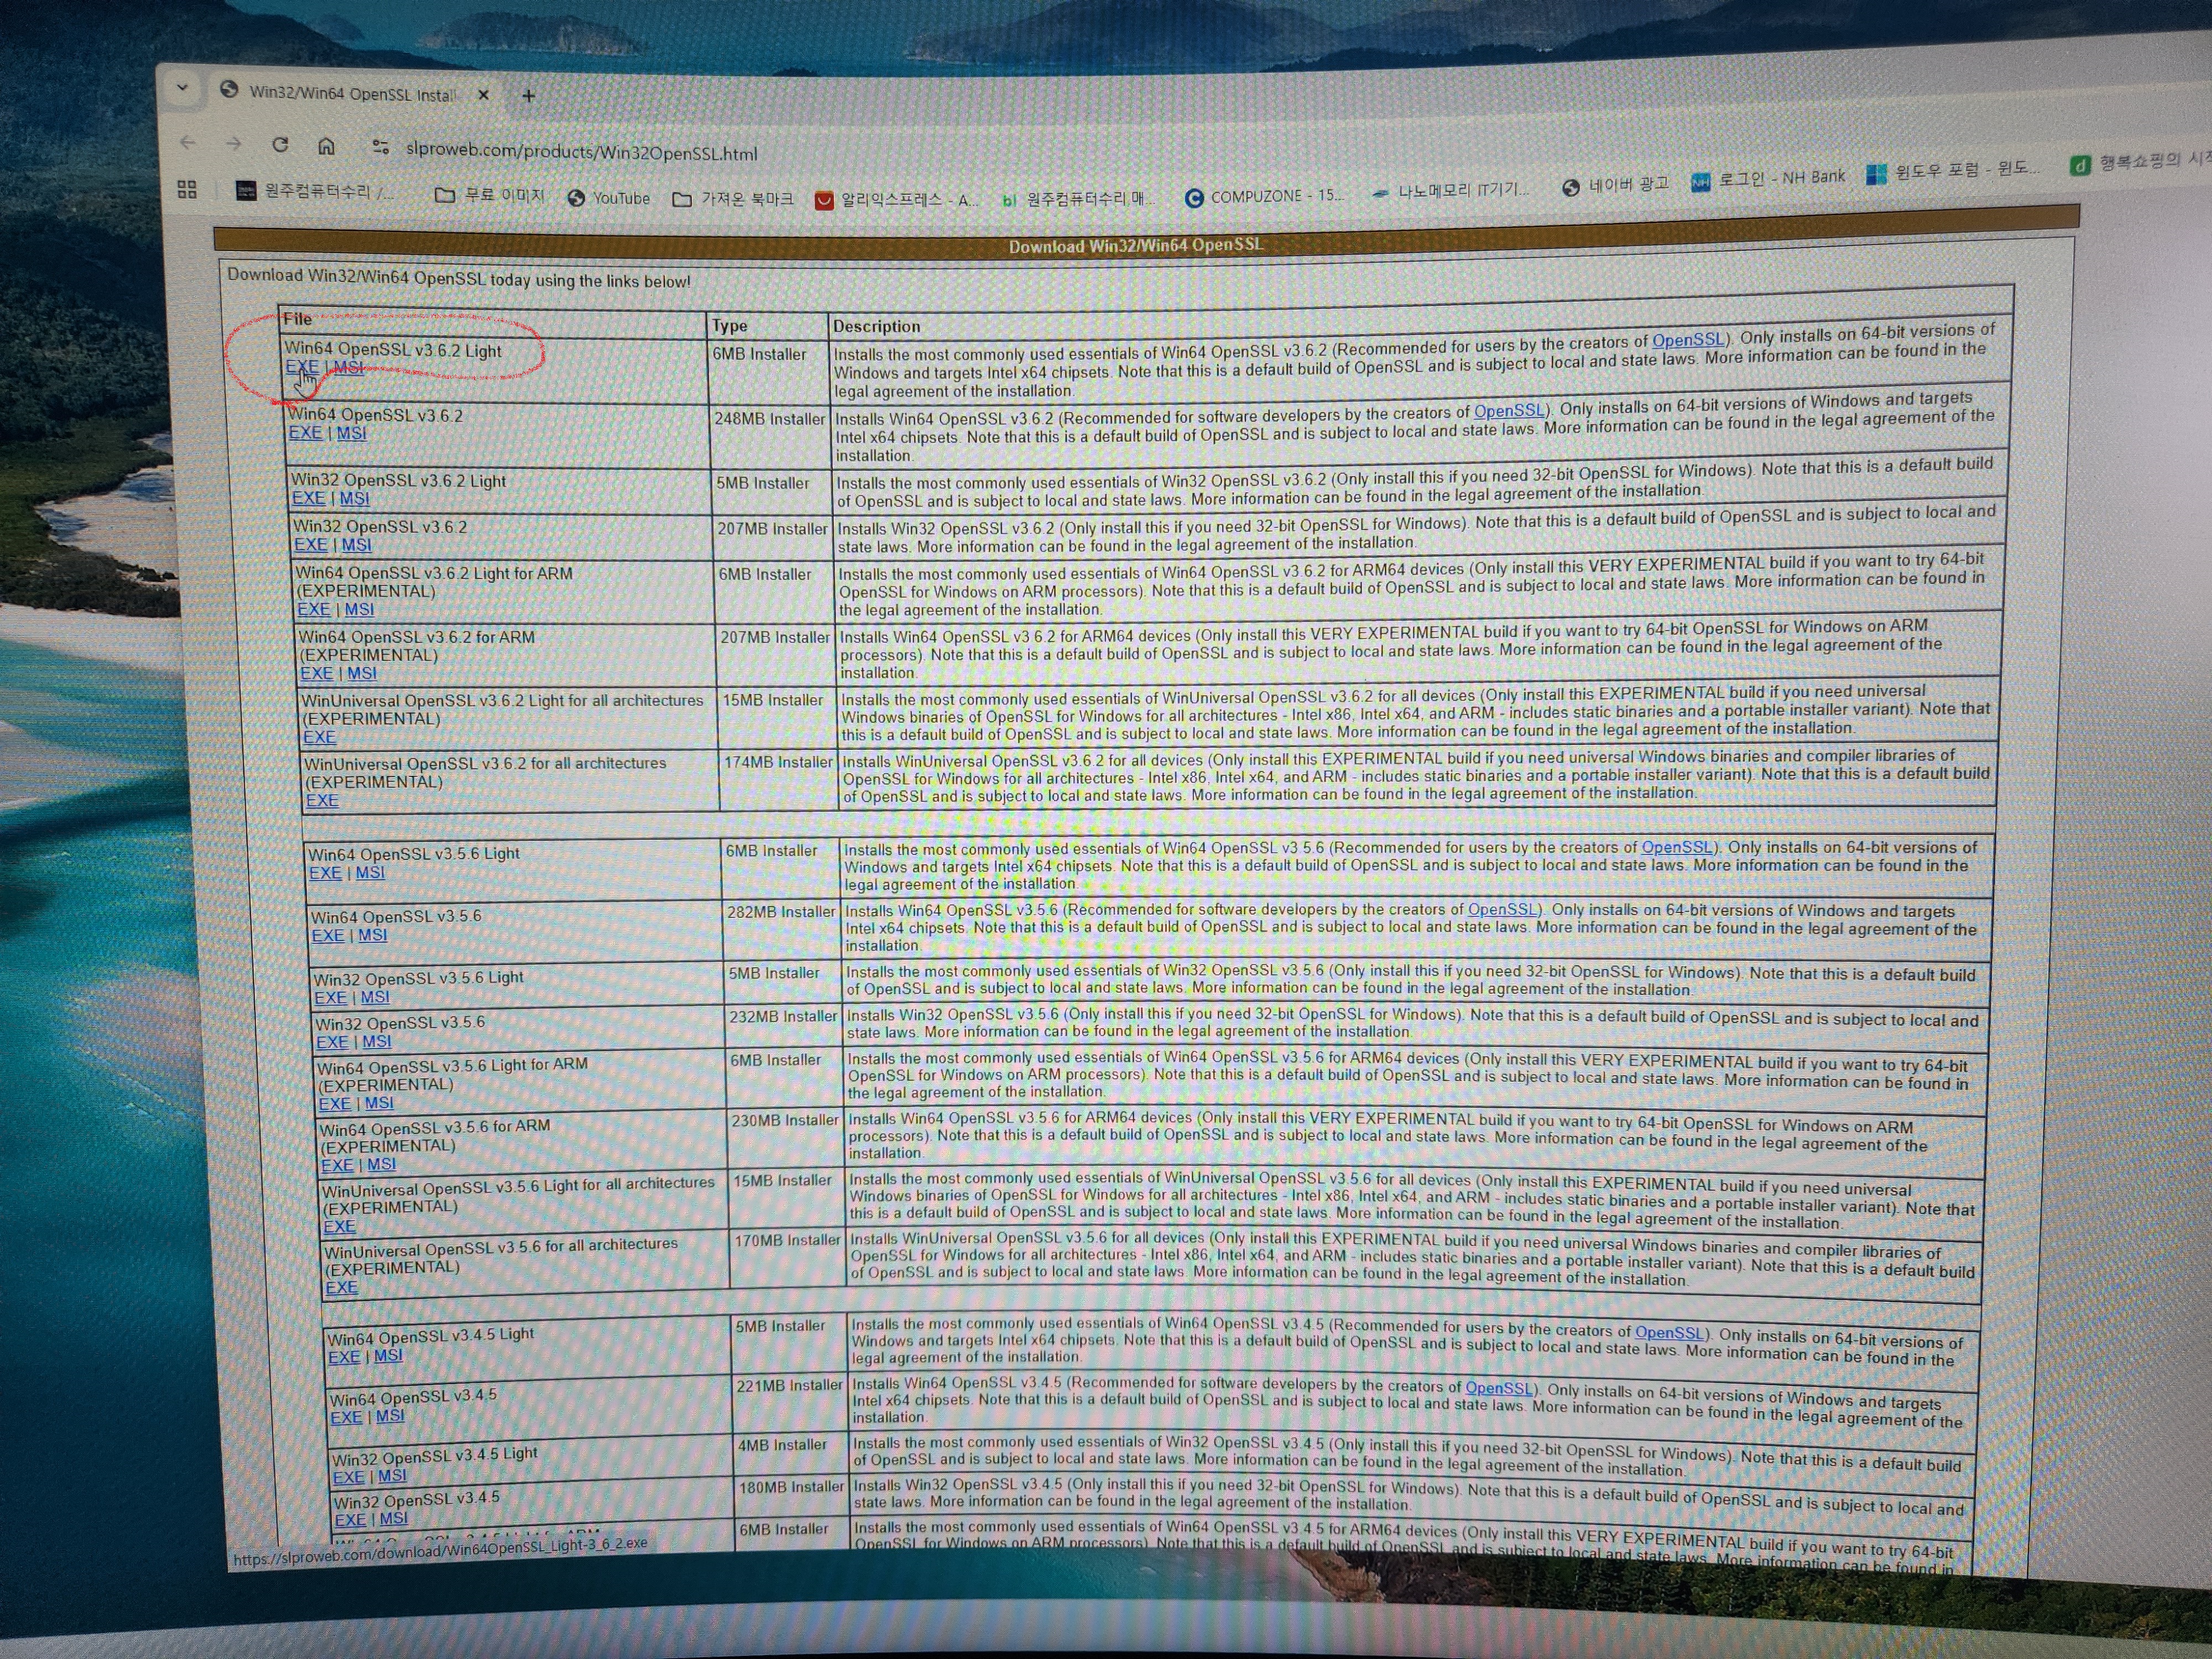The image size is (2212, 1659).
Task: Download Win64 OpenSSL v3.5.6 for ARM MSI
Action: click(x=382, y=1165)
